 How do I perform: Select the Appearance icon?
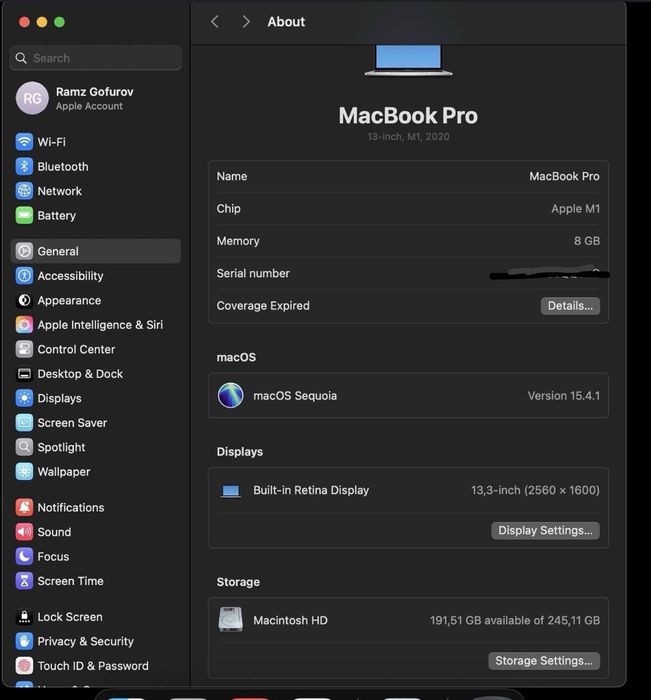coord(24,300)
